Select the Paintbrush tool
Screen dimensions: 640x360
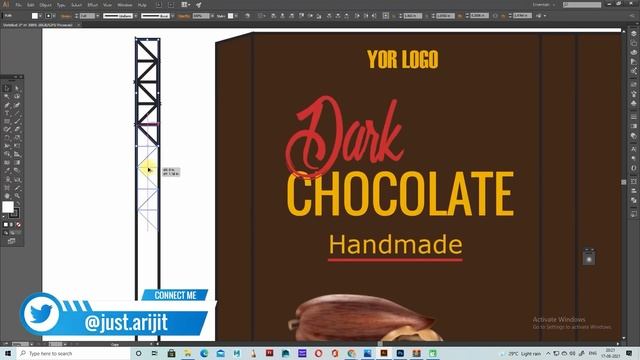17,121
